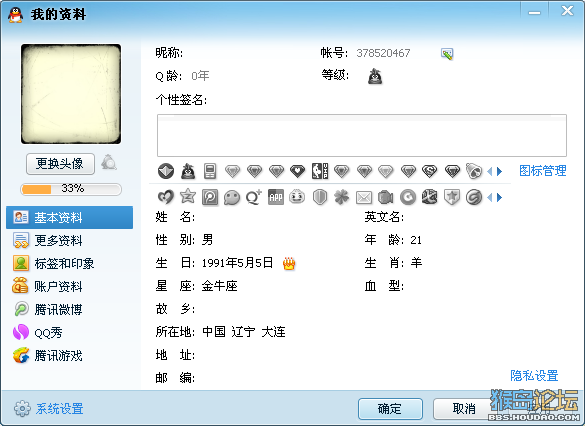Click the Q+ icon

point(254,197)
